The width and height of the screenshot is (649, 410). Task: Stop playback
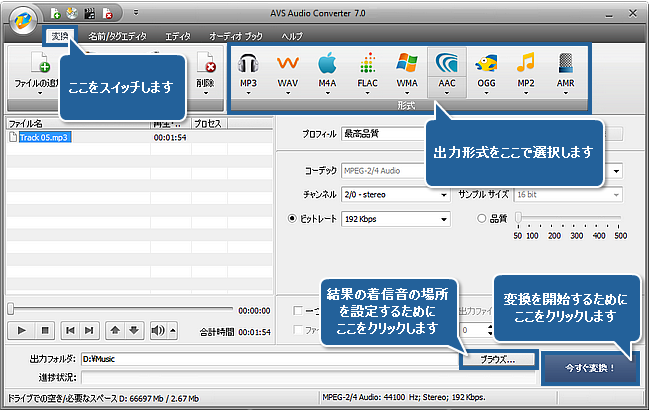tap(45, 330)
